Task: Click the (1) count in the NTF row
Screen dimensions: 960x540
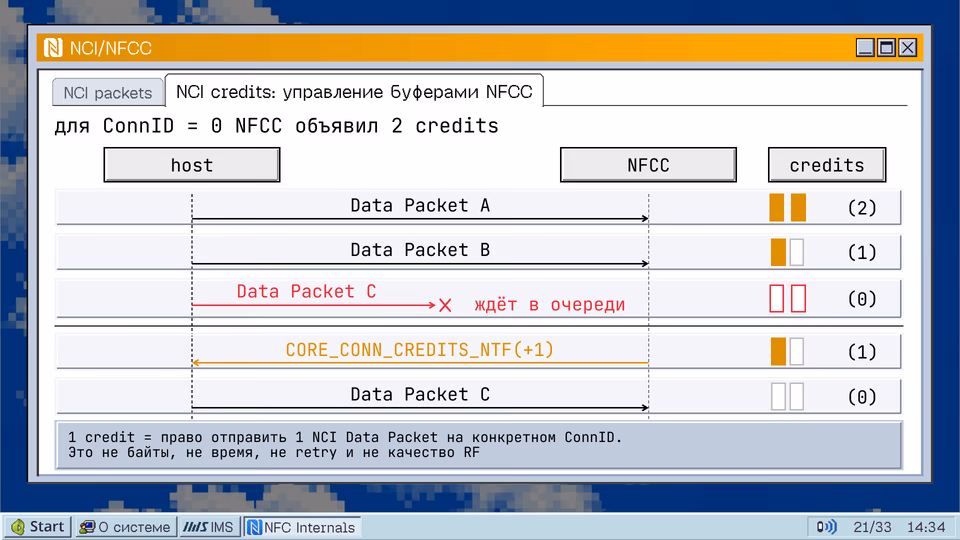Action: tap(862, 352)
